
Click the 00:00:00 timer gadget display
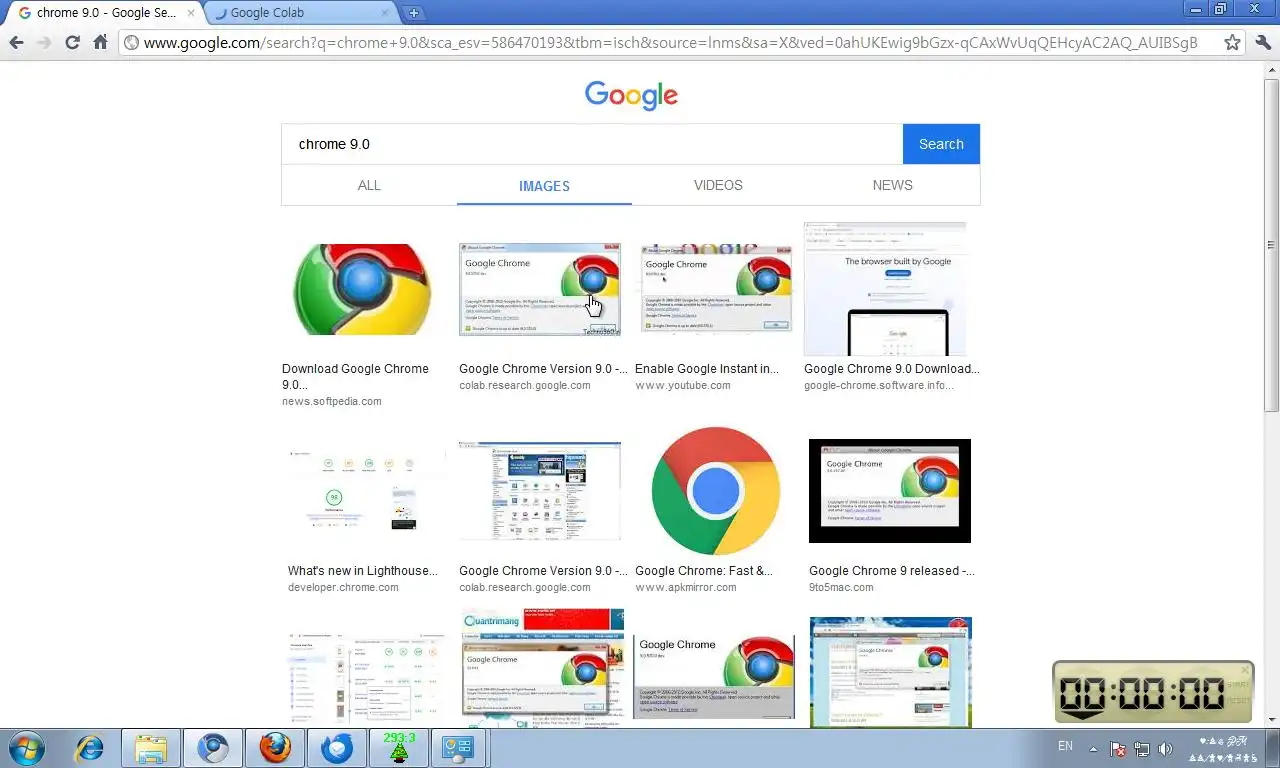(1142, 692)
